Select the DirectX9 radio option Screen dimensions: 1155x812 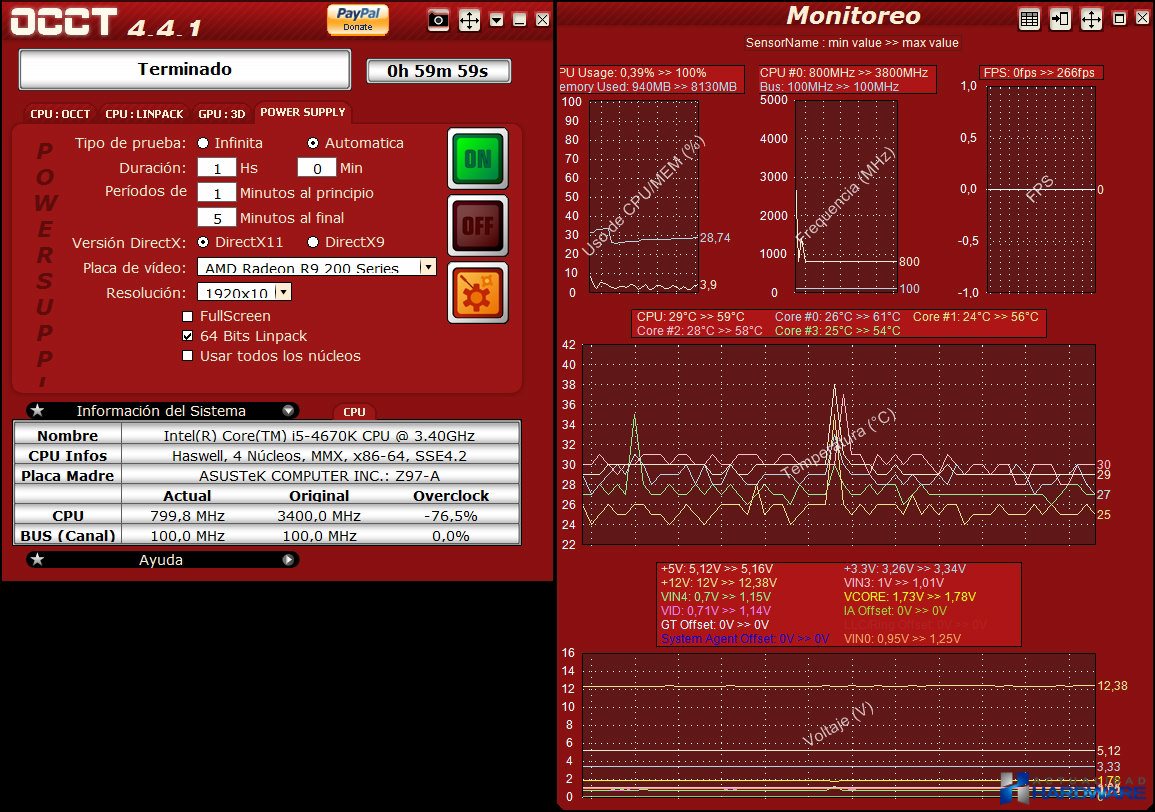313,242
